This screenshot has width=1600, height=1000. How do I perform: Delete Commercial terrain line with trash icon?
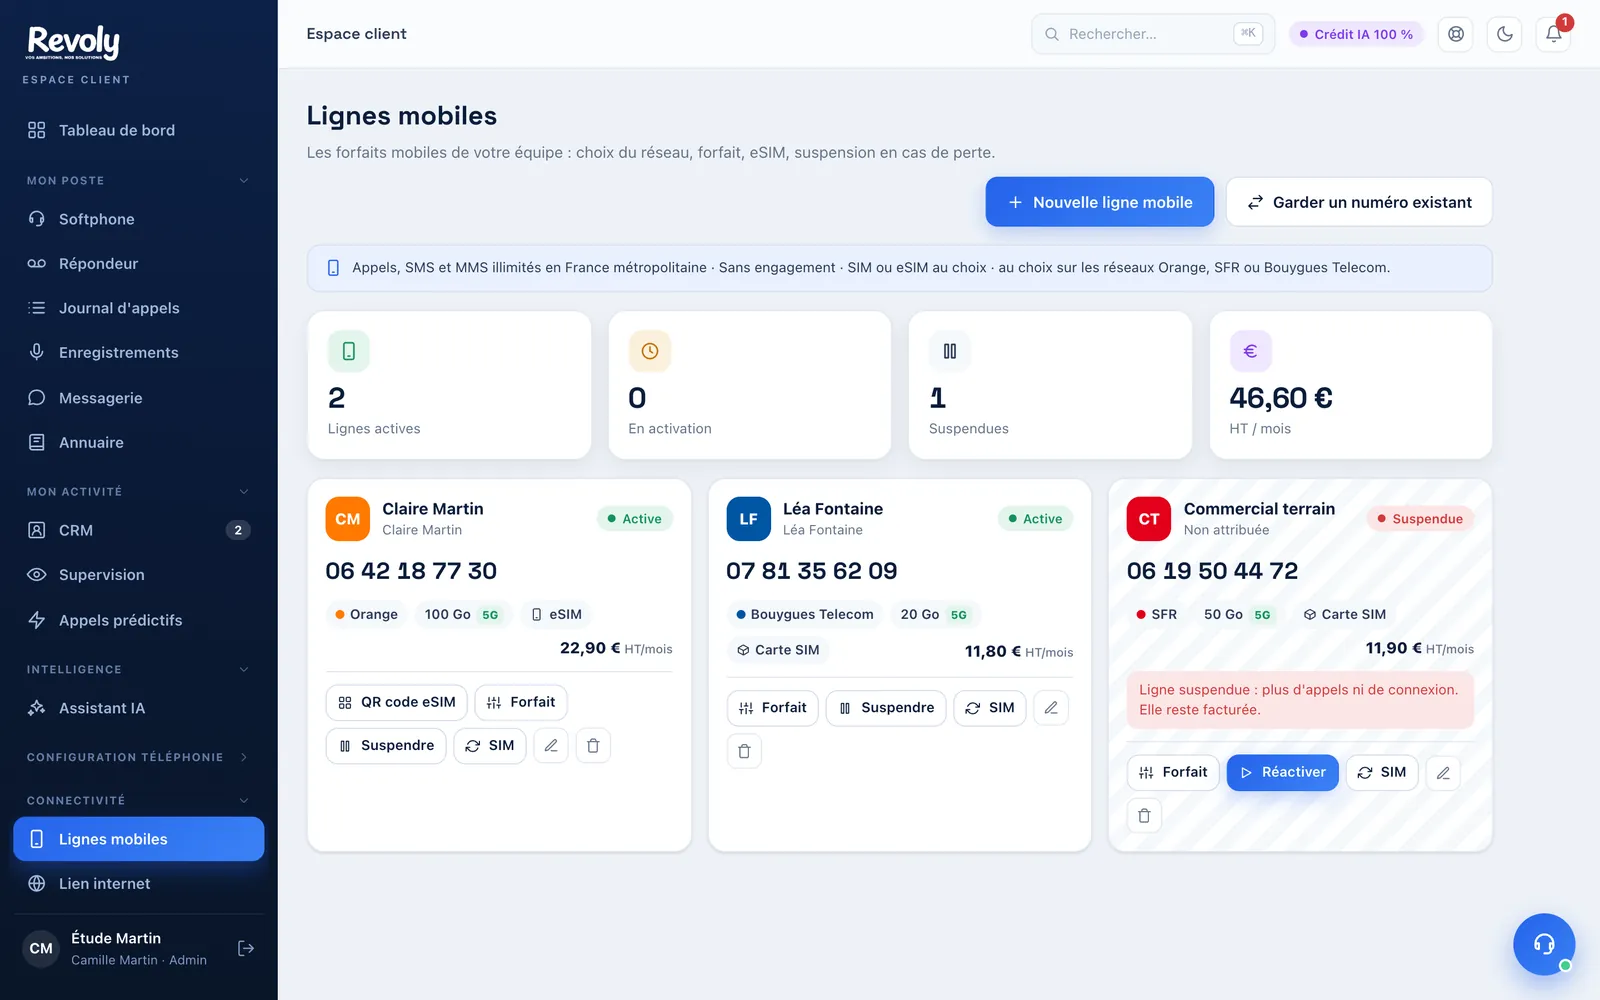tap(1144, 816)
